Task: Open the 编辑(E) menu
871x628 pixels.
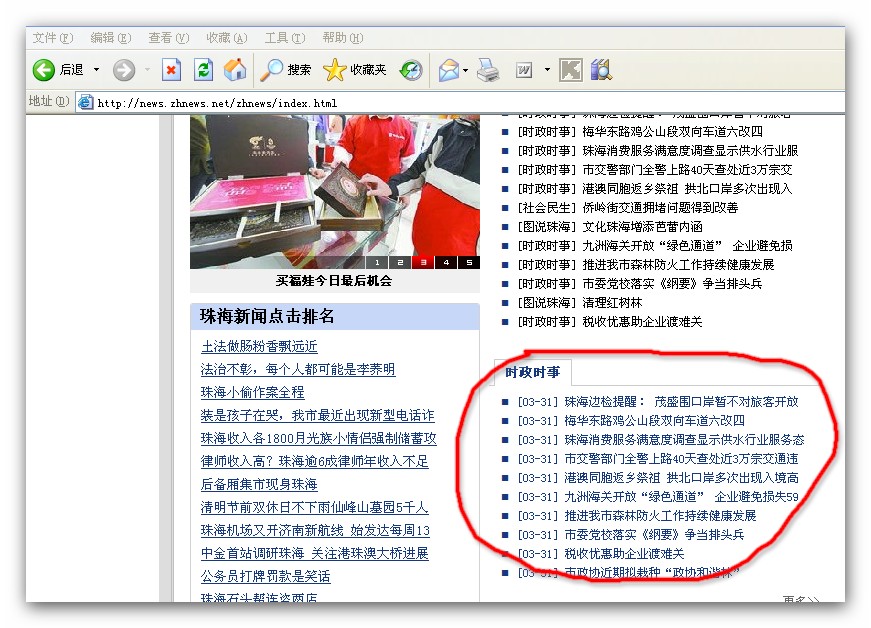Action: [x=111, y=38]
